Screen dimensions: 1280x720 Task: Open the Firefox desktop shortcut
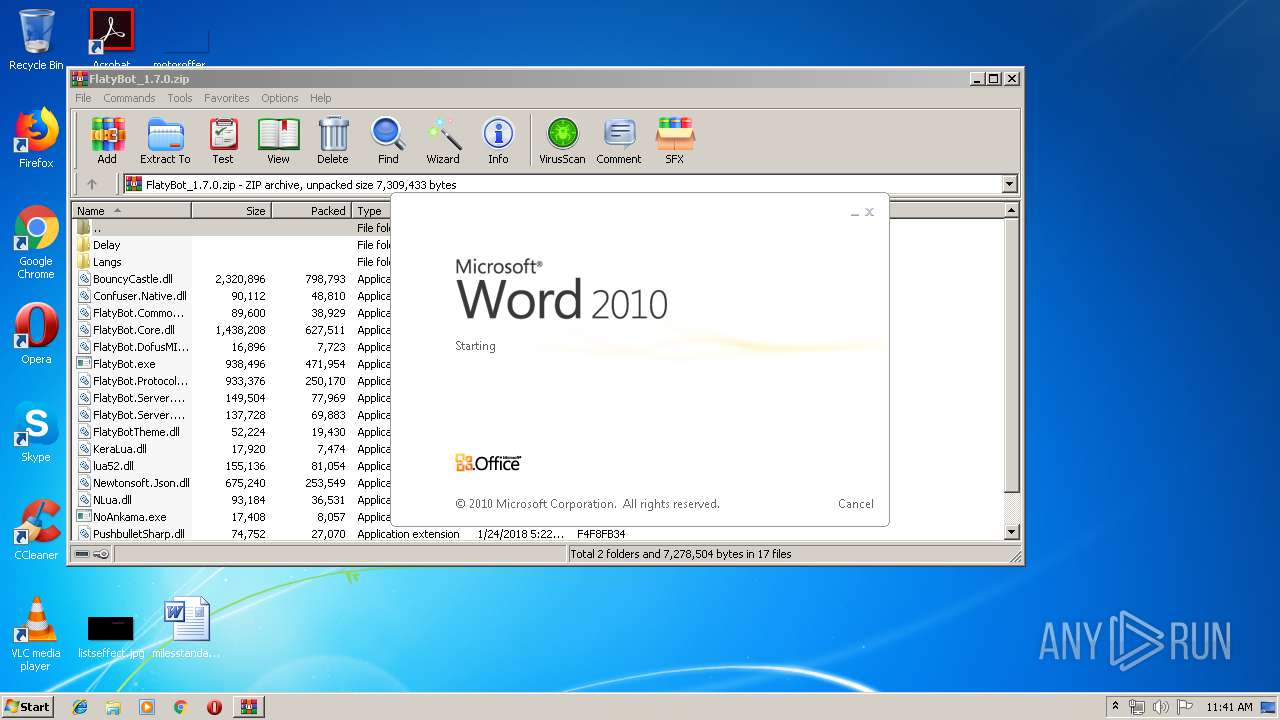click(x=36, y=138)
